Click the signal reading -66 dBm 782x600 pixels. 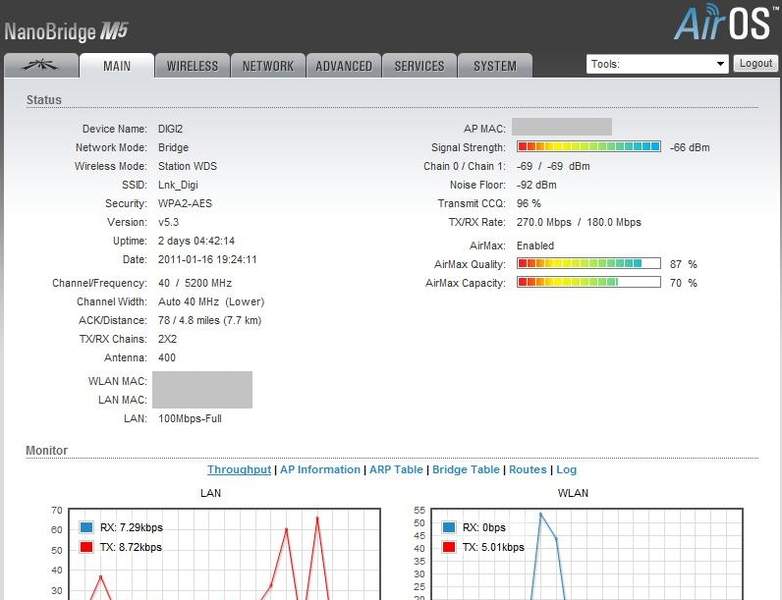[690, 147]
